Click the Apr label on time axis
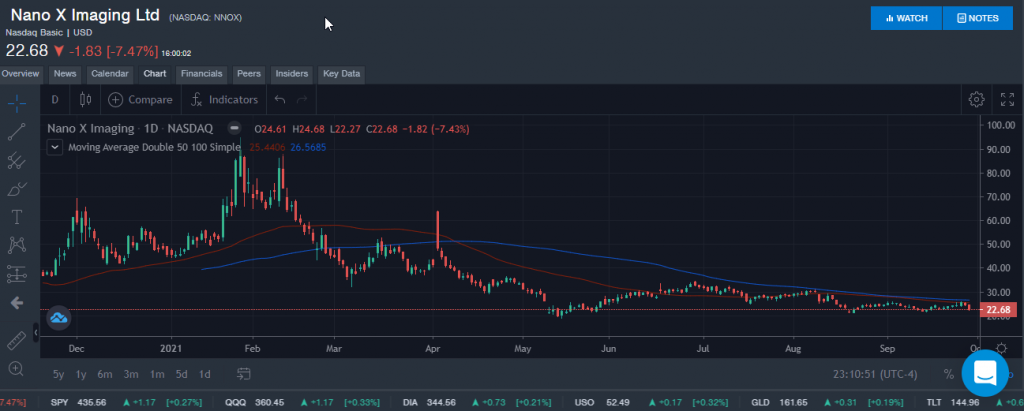The width and height of the screenshot is (1024, 411). click(434, 348)
